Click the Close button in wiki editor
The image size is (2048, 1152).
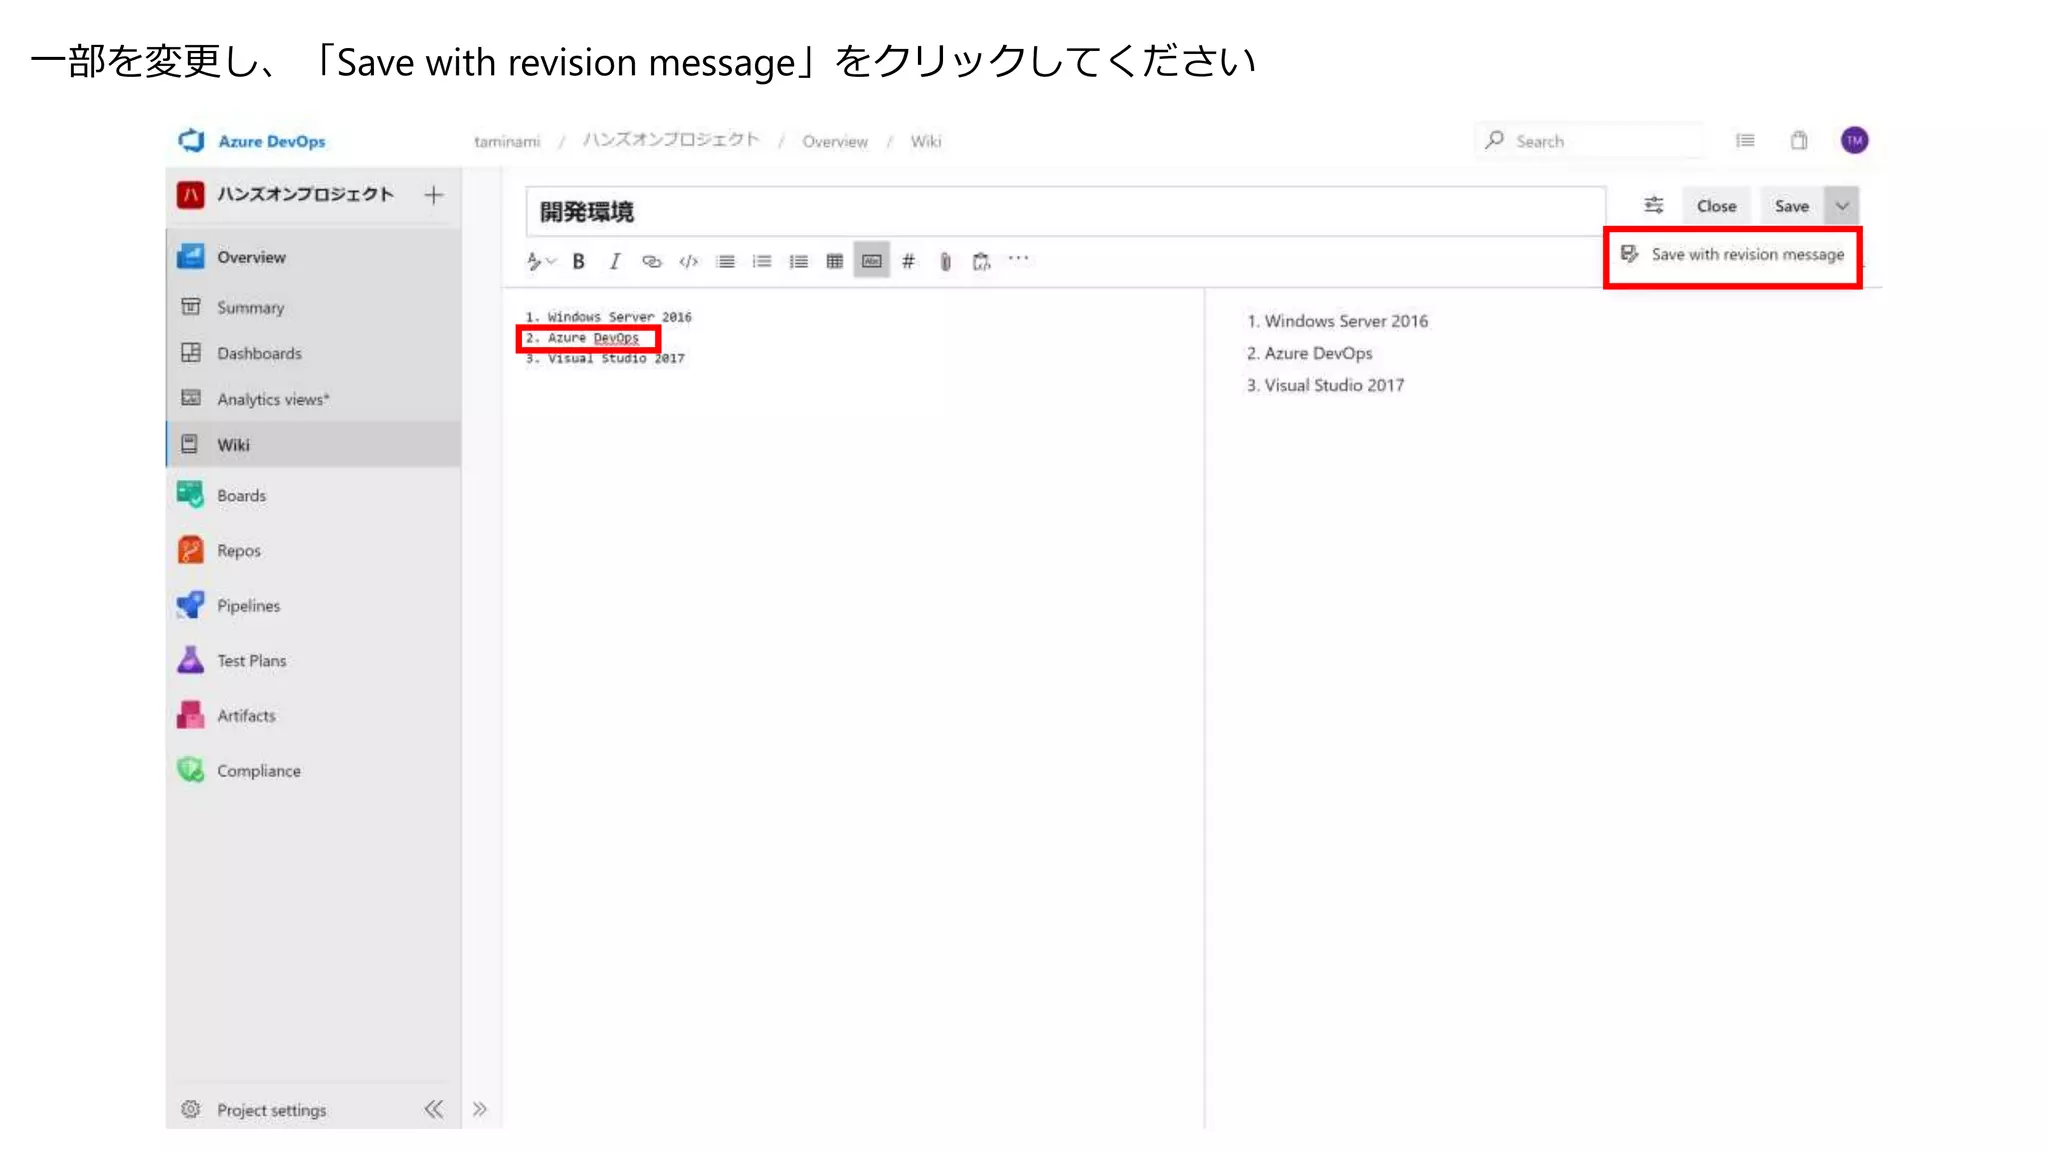(1716, 206)
